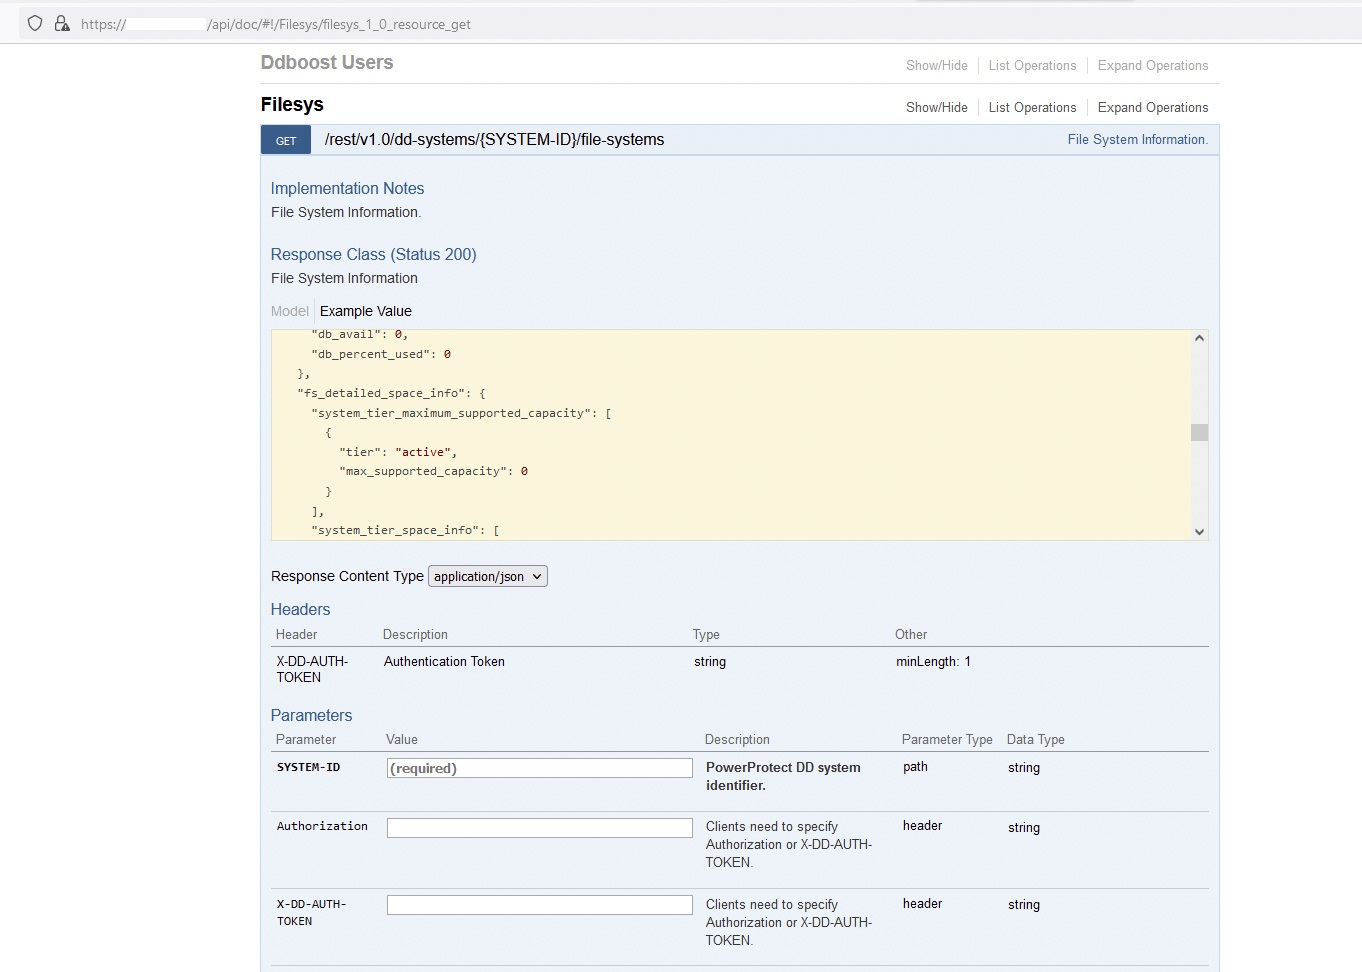Image resolution: width=1362 pixels, height=972 pixels.
Task: Click the "tier": "active" line in JSON
Action: click(x=398, y=452)
